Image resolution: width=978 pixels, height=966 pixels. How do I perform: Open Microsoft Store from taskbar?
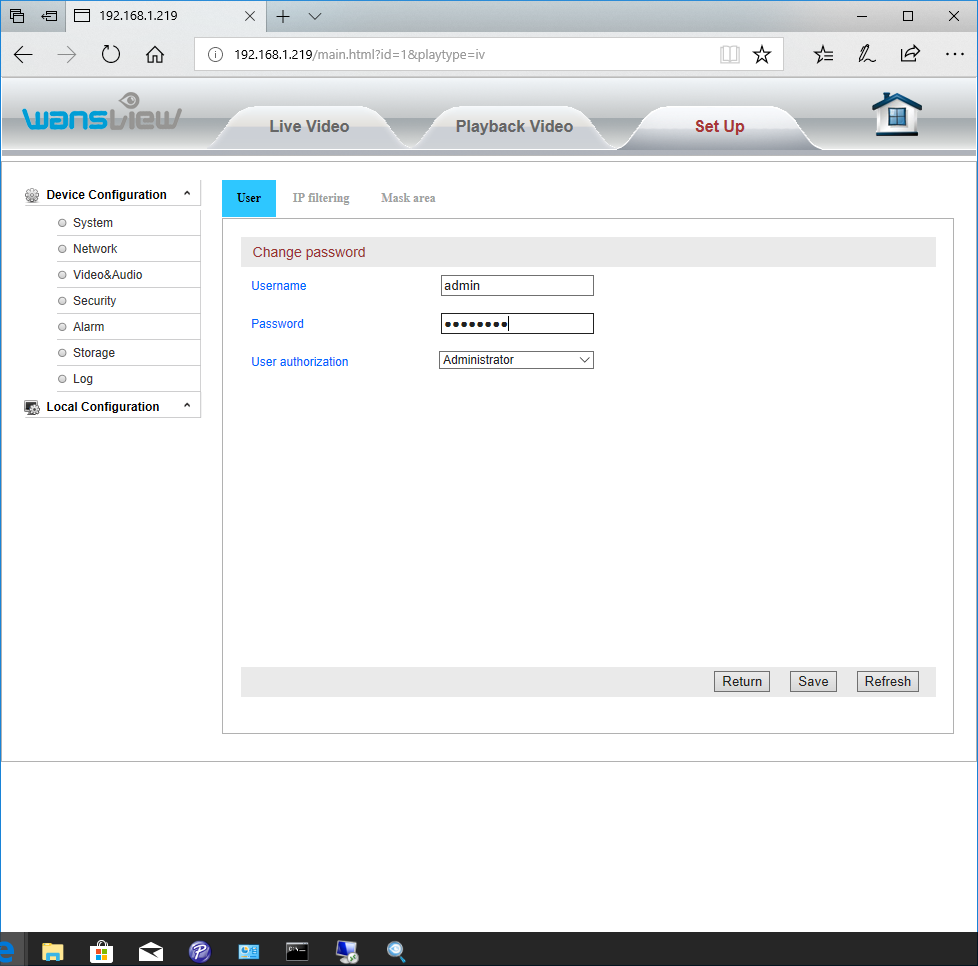[101, 952]
